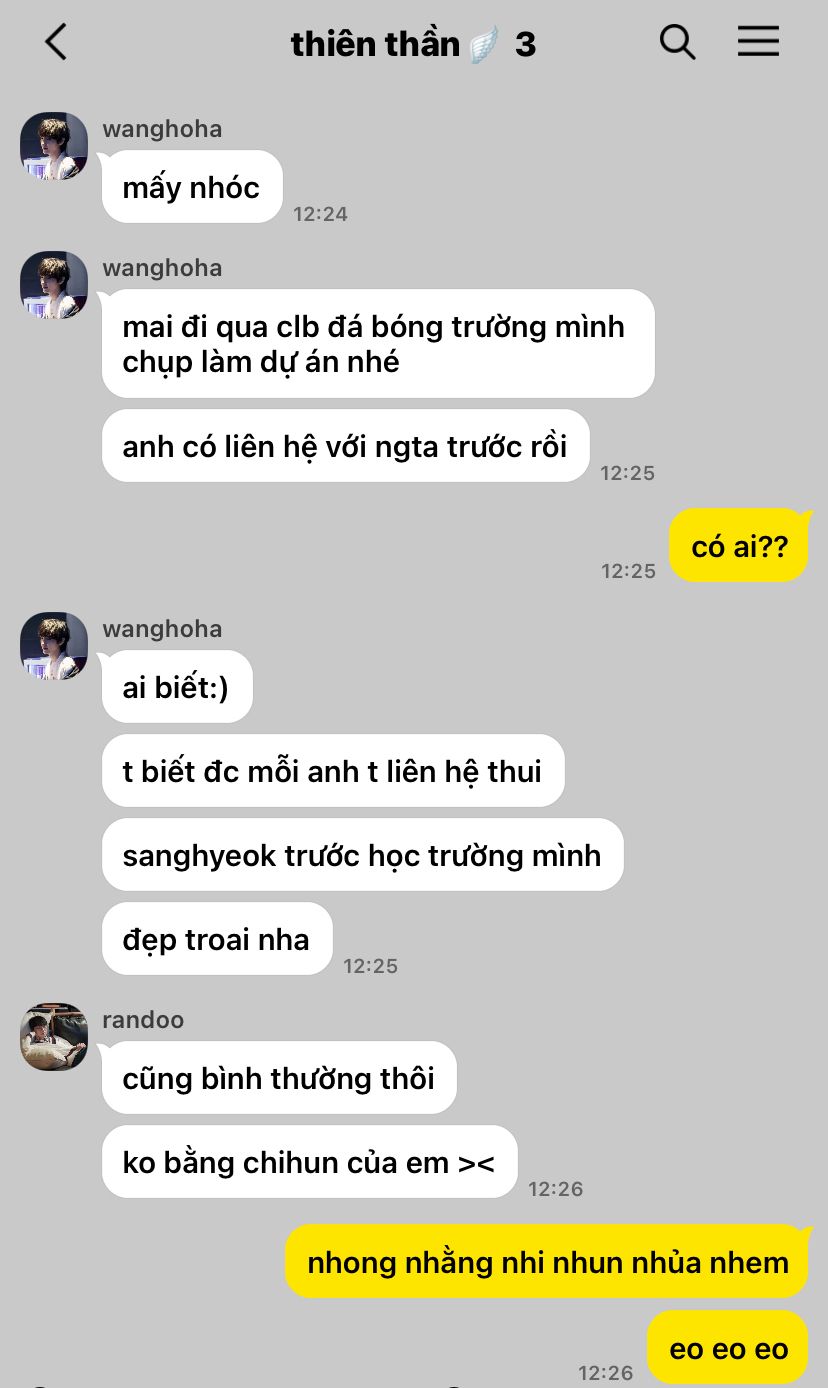Tap the "nhong nhằng nhi nhun nhủa nhem" bubble
The image size is (828, 1388).
pos(547,1262)
